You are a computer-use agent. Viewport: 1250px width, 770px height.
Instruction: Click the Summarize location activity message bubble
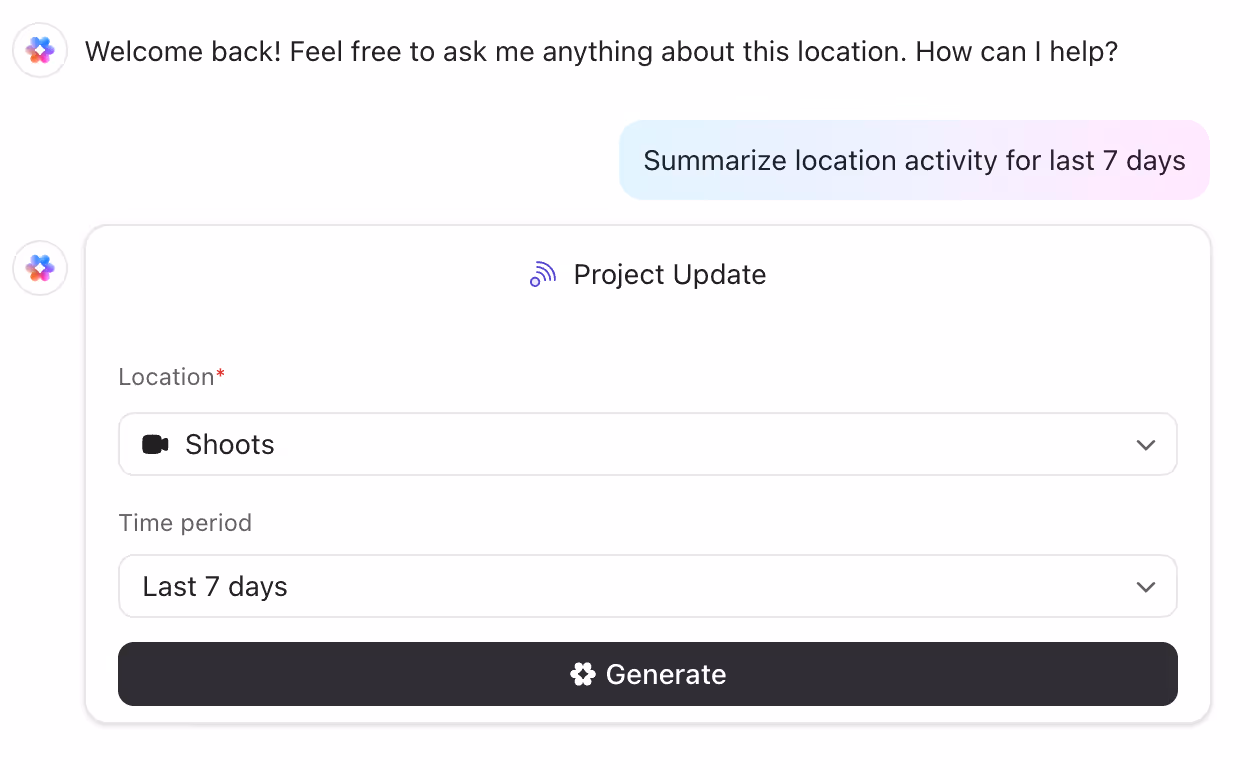click(914, 160)
